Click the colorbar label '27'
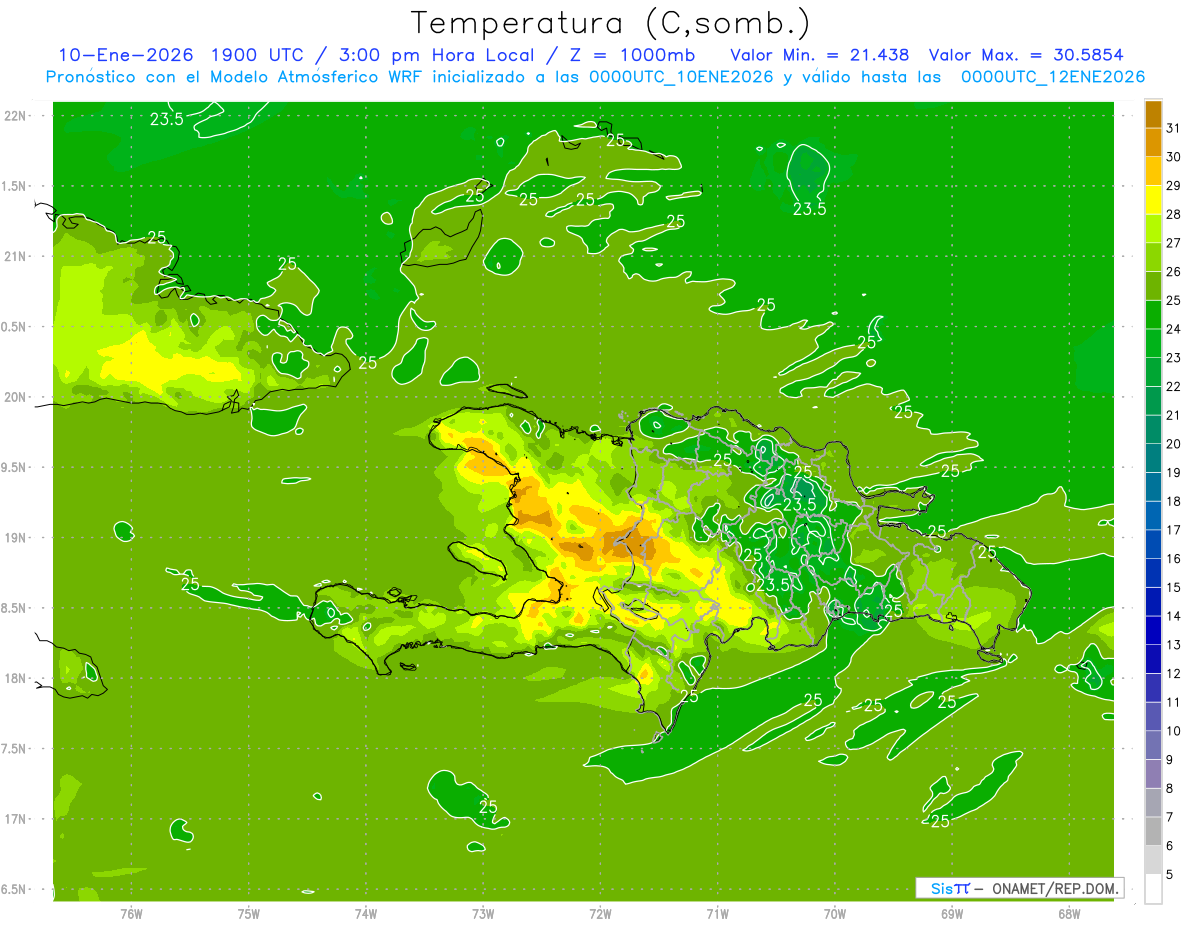 point(1174,243)
